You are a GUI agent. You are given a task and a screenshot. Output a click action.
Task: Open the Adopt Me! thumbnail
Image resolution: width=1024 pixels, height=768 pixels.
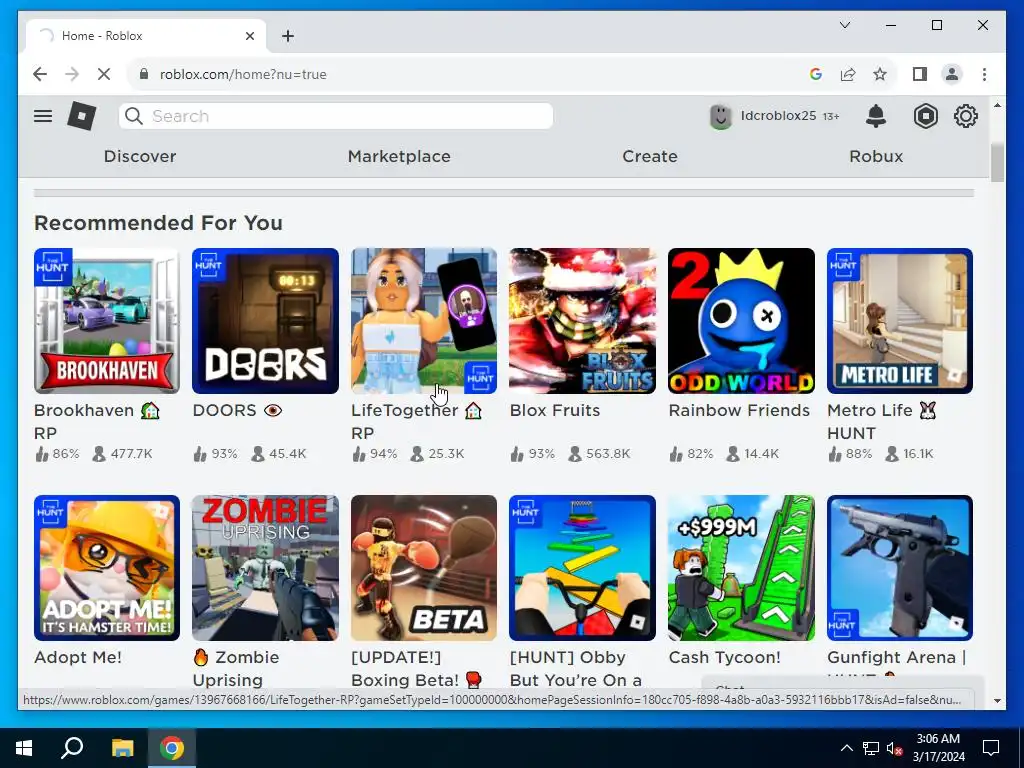click(x=107, y=568)
